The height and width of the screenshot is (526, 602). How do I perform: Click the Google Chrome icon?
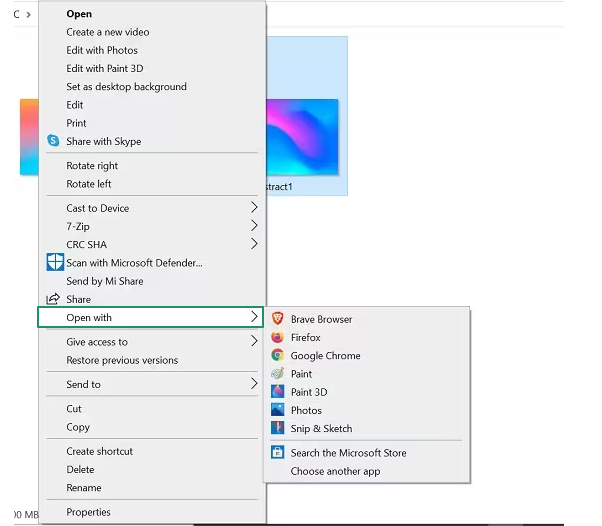click(278, 355)
